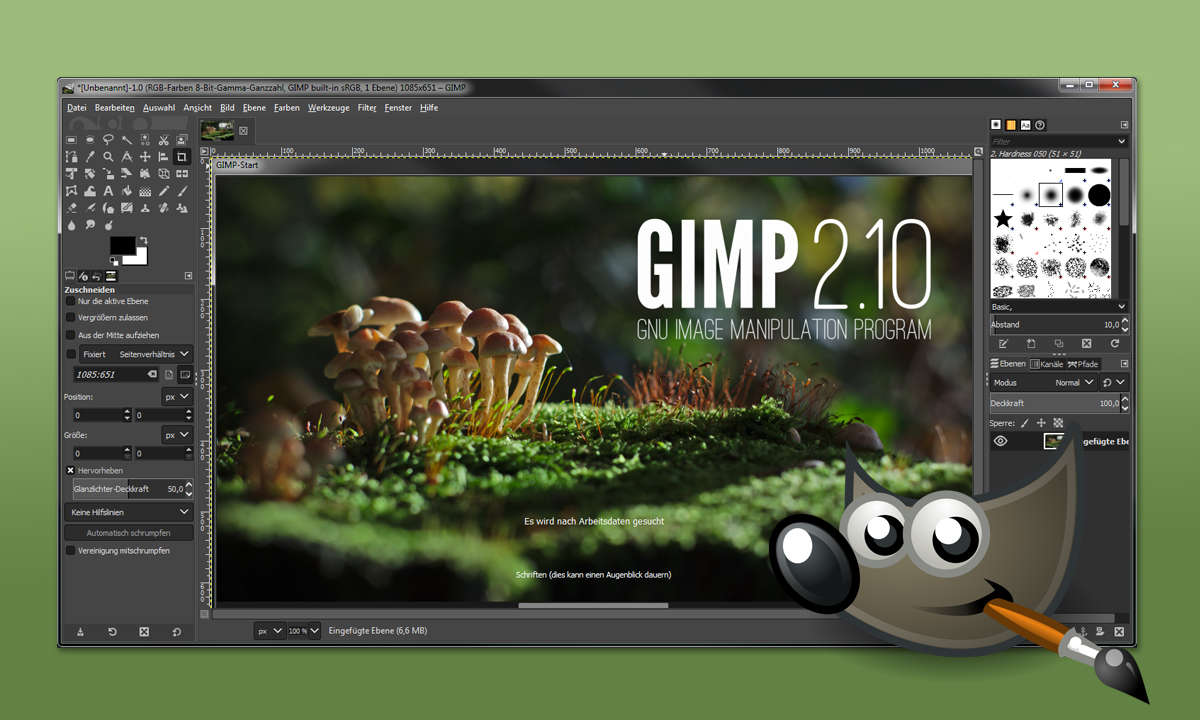The image size is (1200, 720).
Task: Click the 1085:651 aspect ratio field
Action: (108, 374)
